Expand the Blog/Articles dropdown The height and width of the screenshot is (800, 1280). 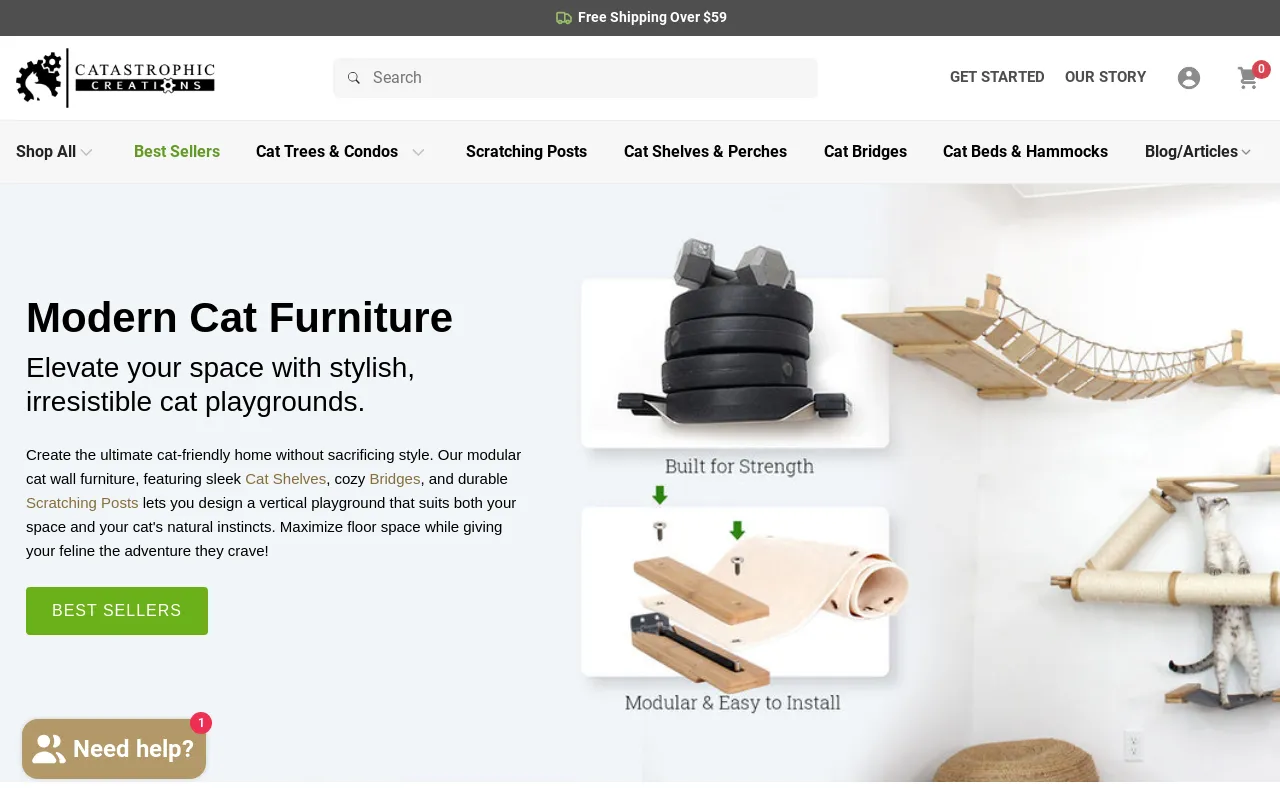pos(1198,152)
